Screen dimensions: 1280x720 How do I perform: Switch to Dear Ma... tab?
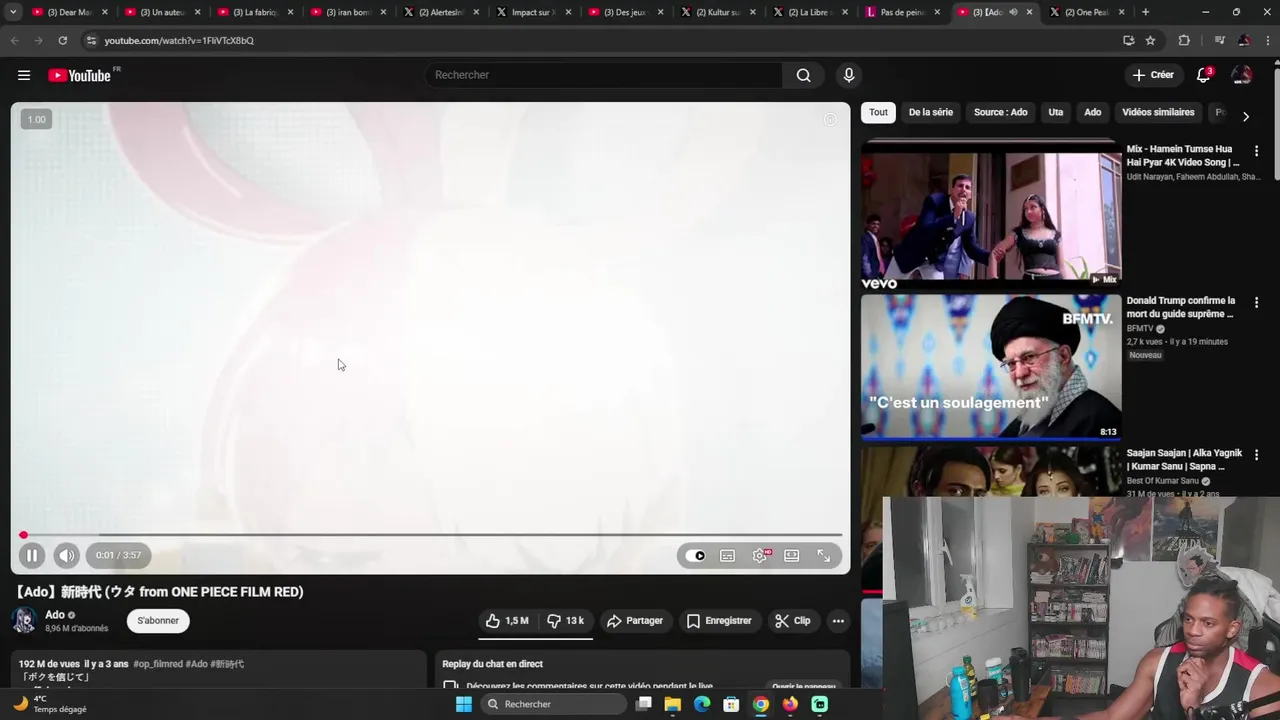pyautogui.click(x=68, y=12)
